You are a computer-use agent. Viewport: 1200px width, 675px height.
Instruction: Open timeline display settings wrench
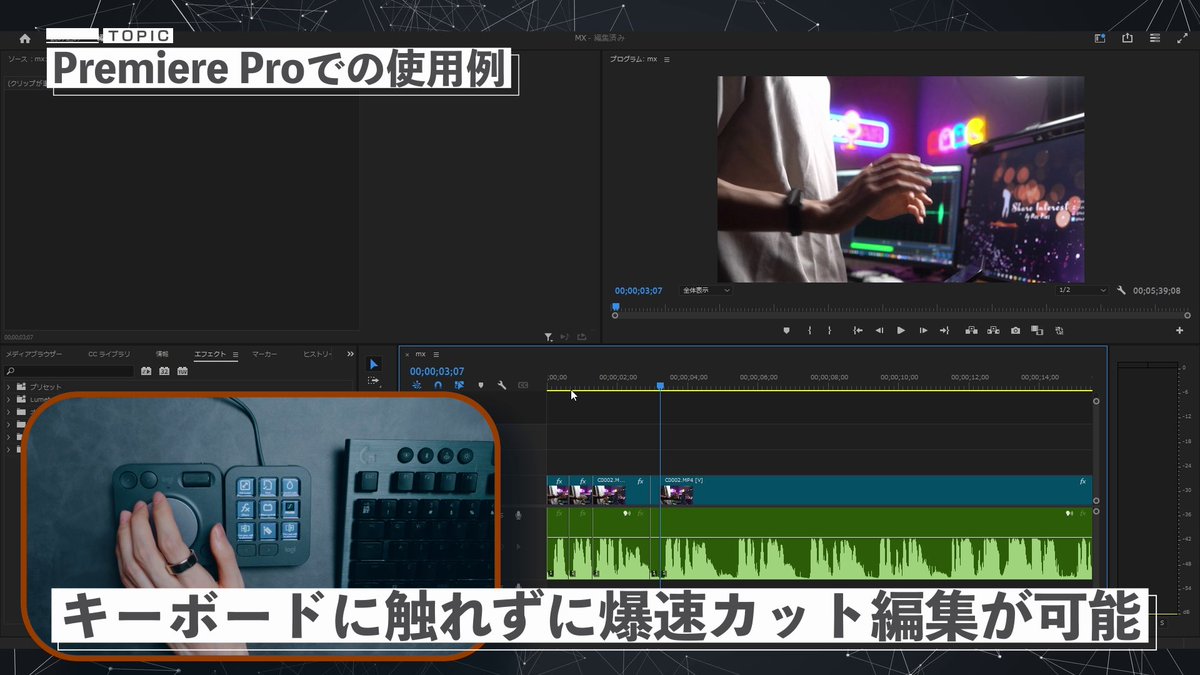502,385
